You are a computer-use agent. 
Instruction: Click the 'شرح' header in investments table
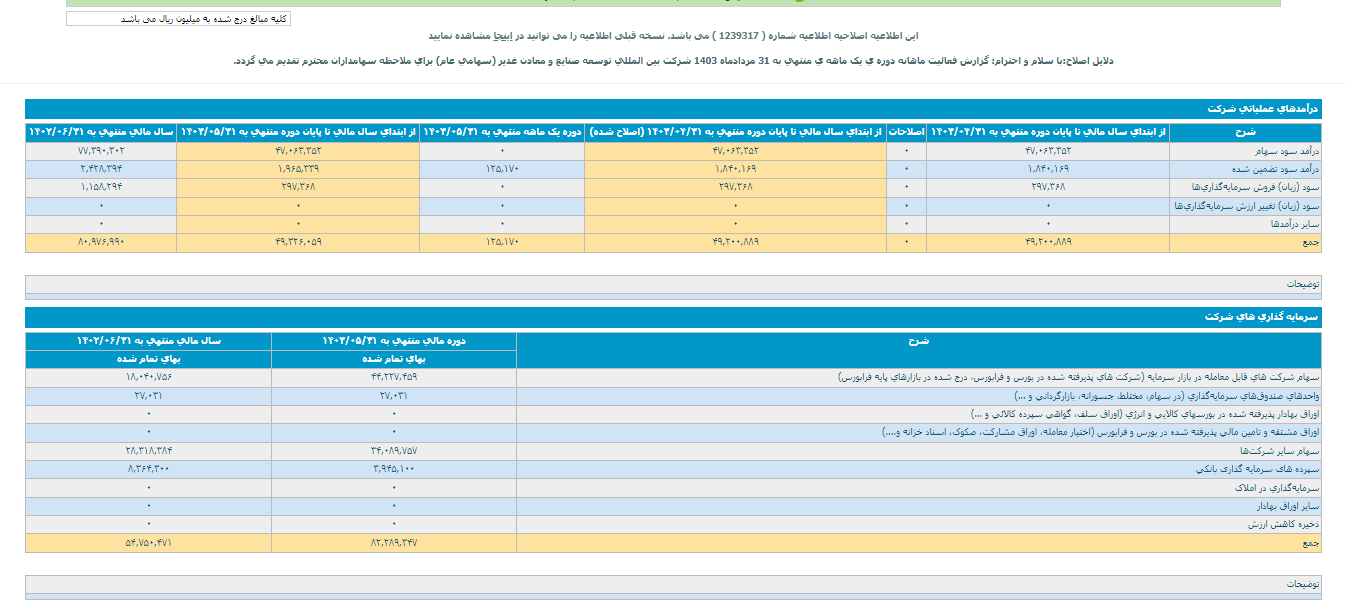[x=918, y=341]
